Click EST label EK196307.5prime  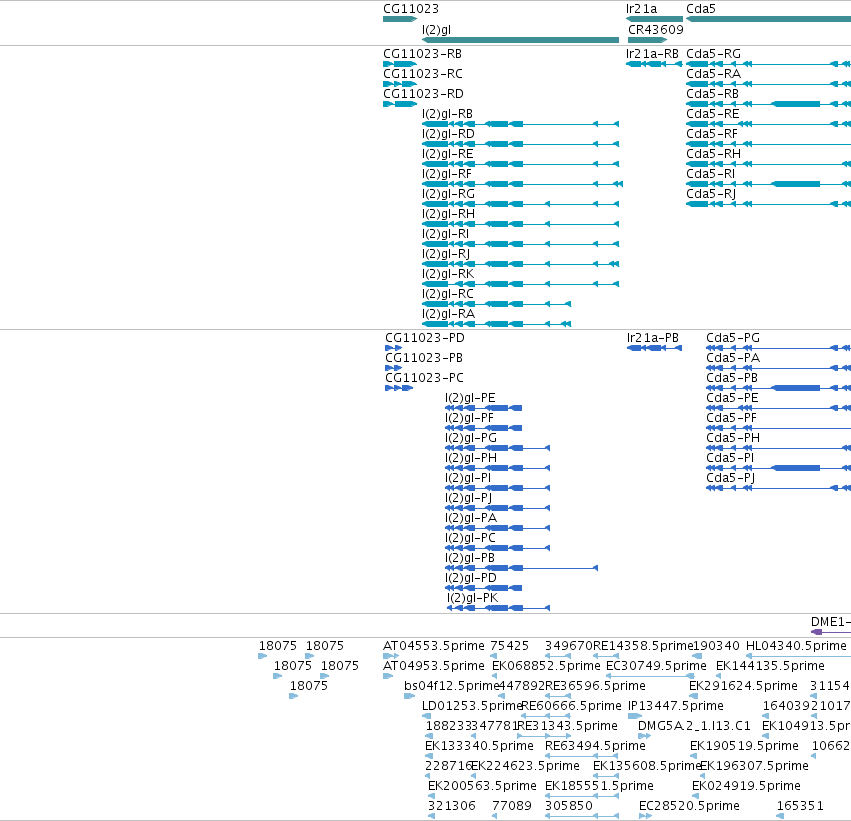coord(754,767)
